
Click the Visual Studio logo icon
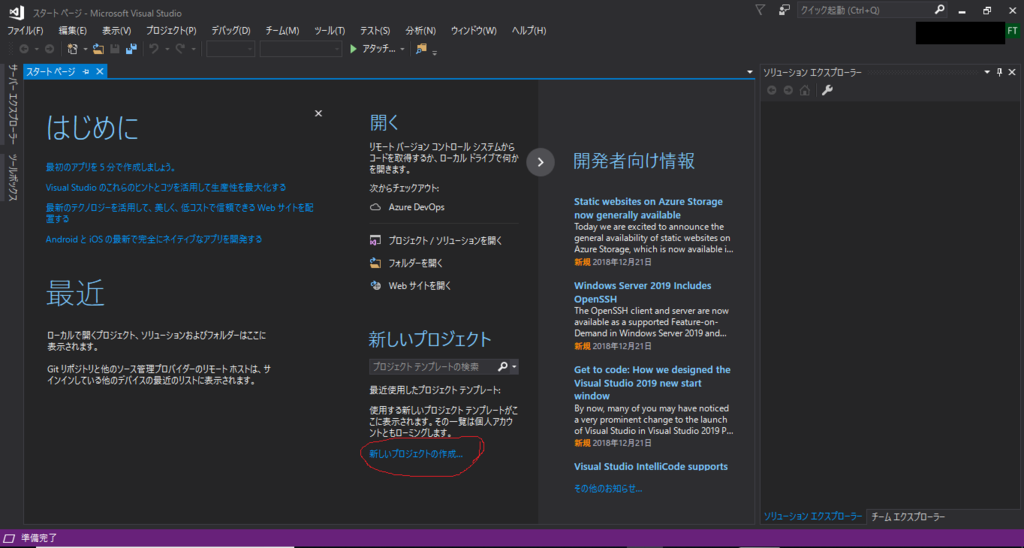tap(16, 12)
